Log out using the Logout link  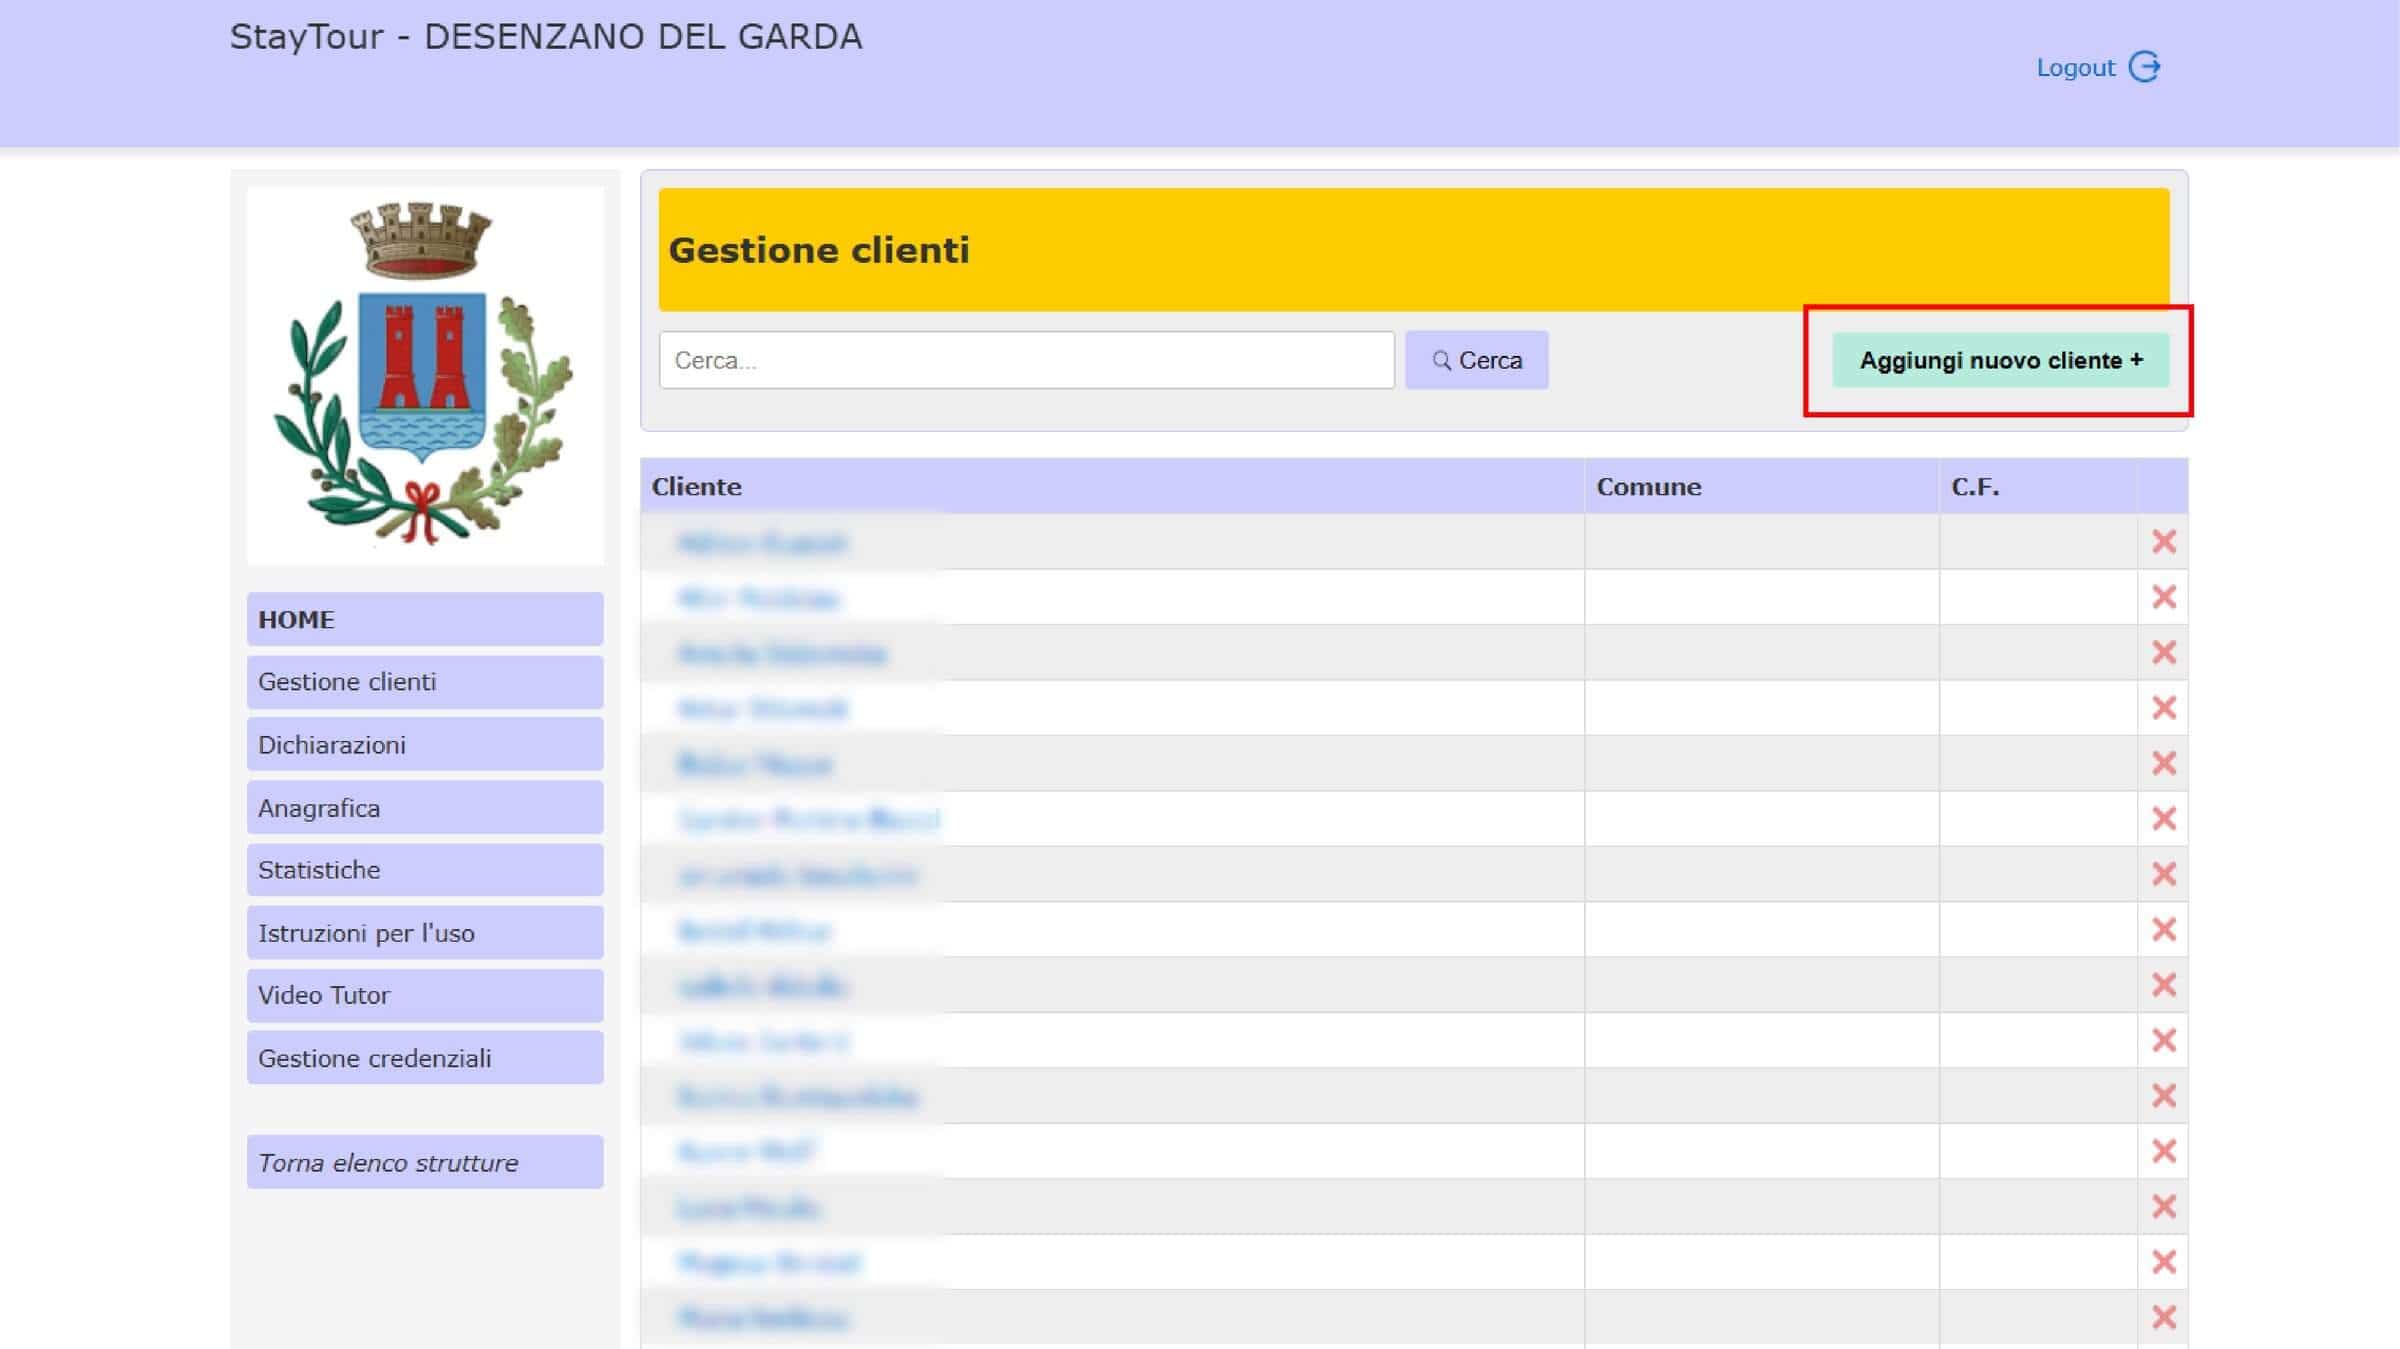tap(2098, 67)
